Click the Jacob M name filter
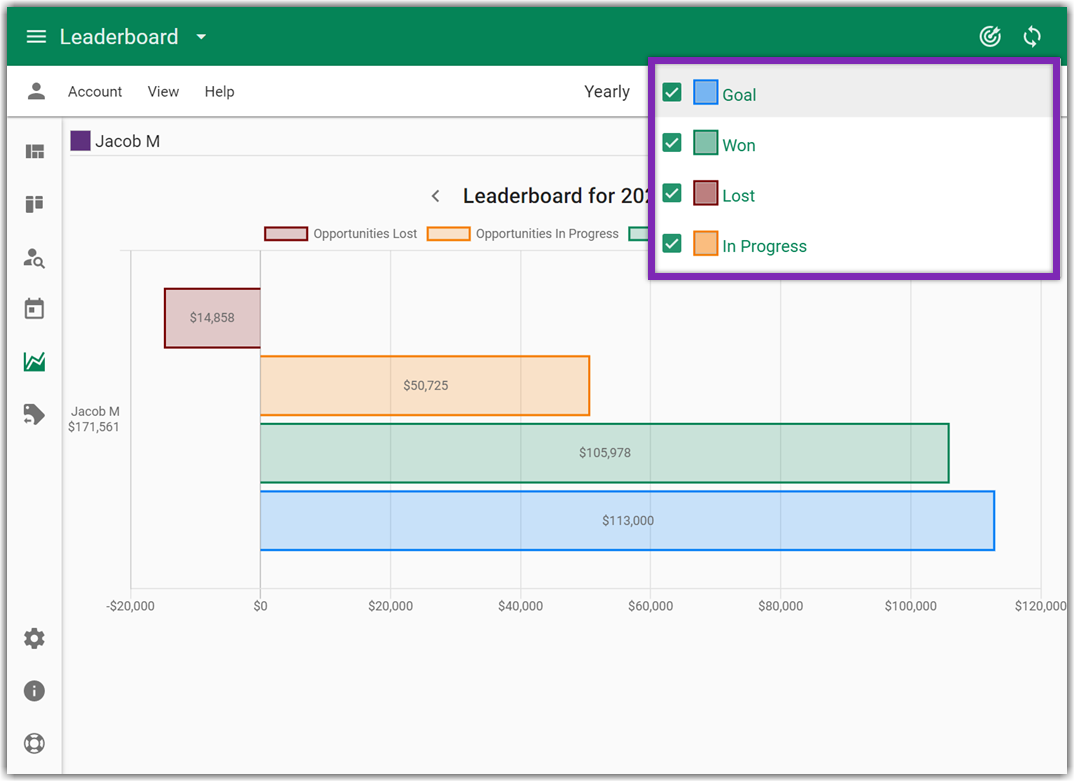The image size is (1075, 782). pos(128,141)
